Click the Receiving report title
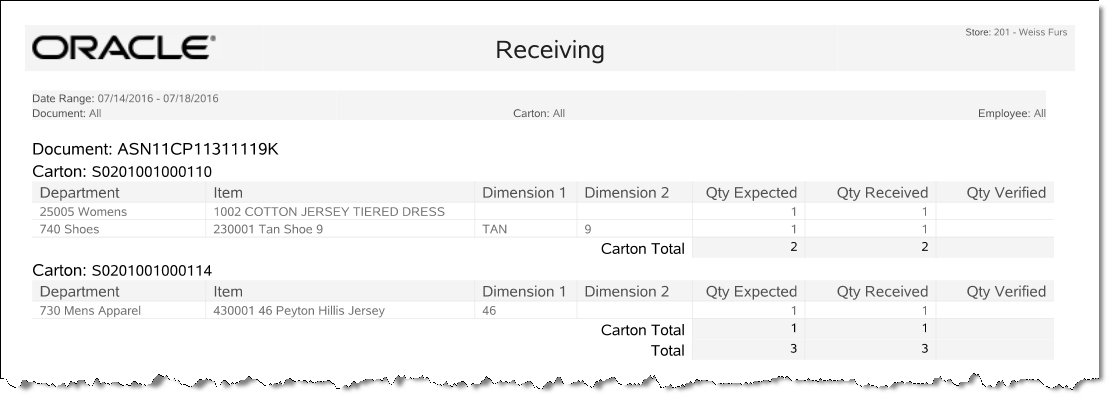Screen dimensions: 1107x395 pos(549,50)
